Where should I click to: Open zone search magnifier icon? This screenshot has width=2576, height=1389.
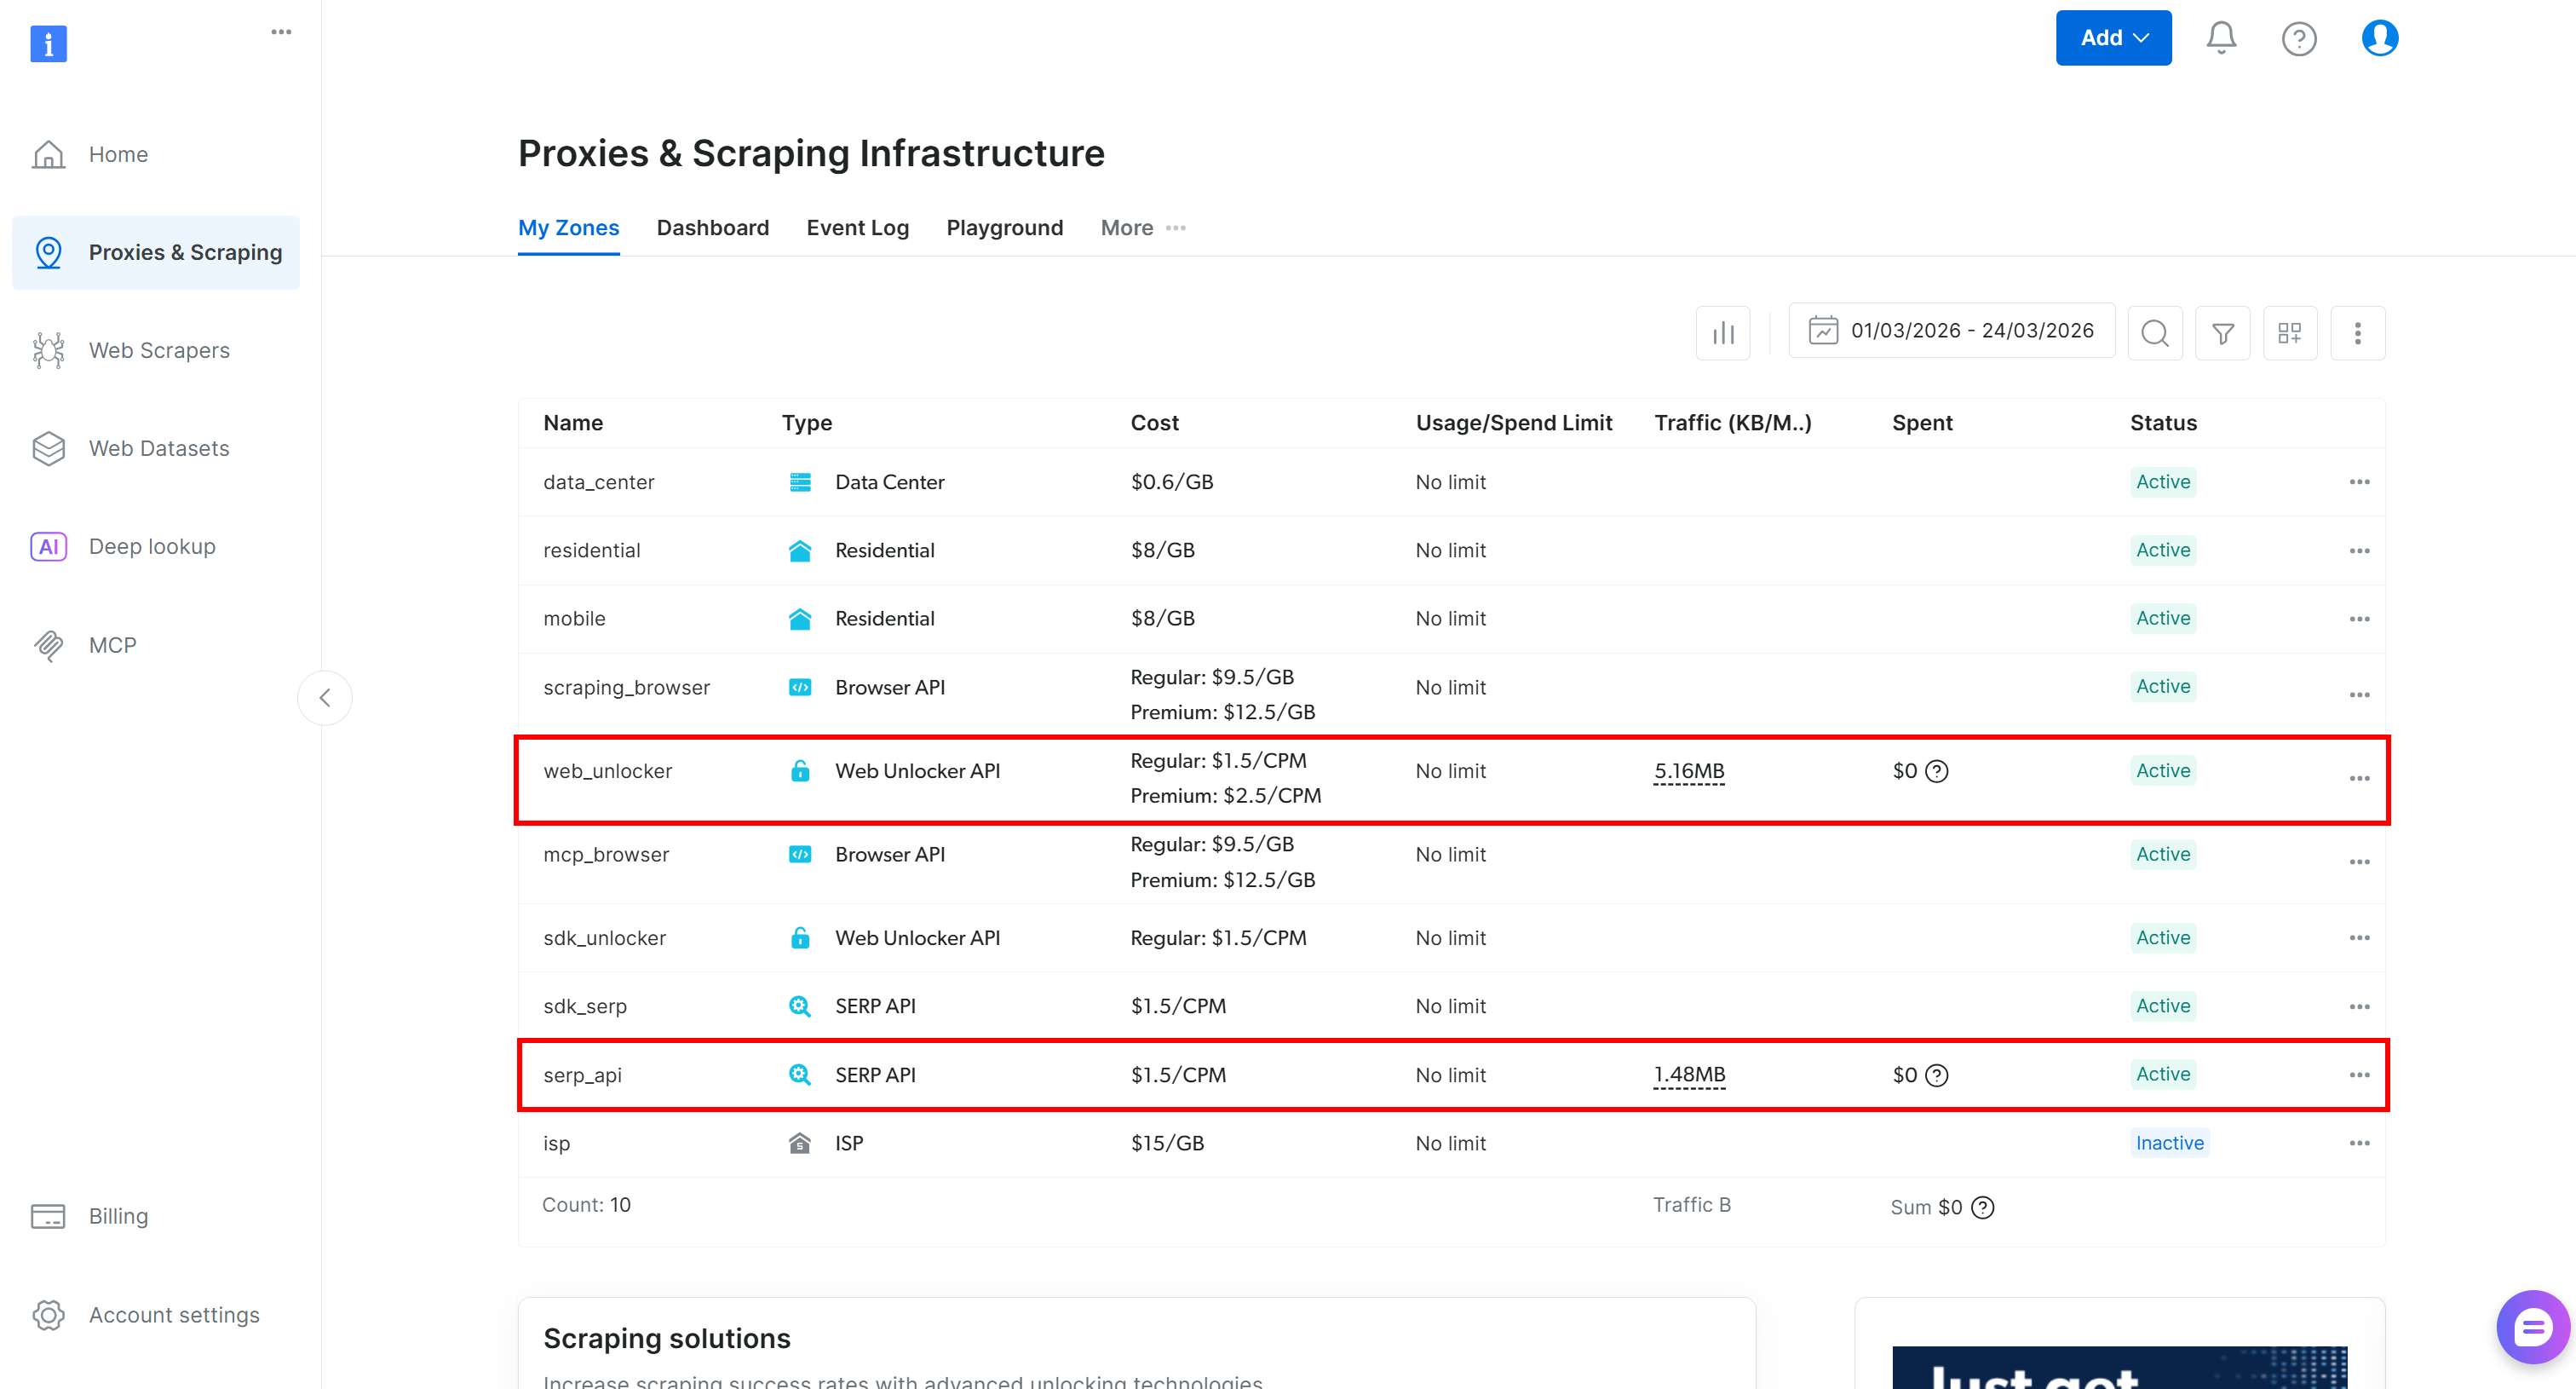point(2154,333)
